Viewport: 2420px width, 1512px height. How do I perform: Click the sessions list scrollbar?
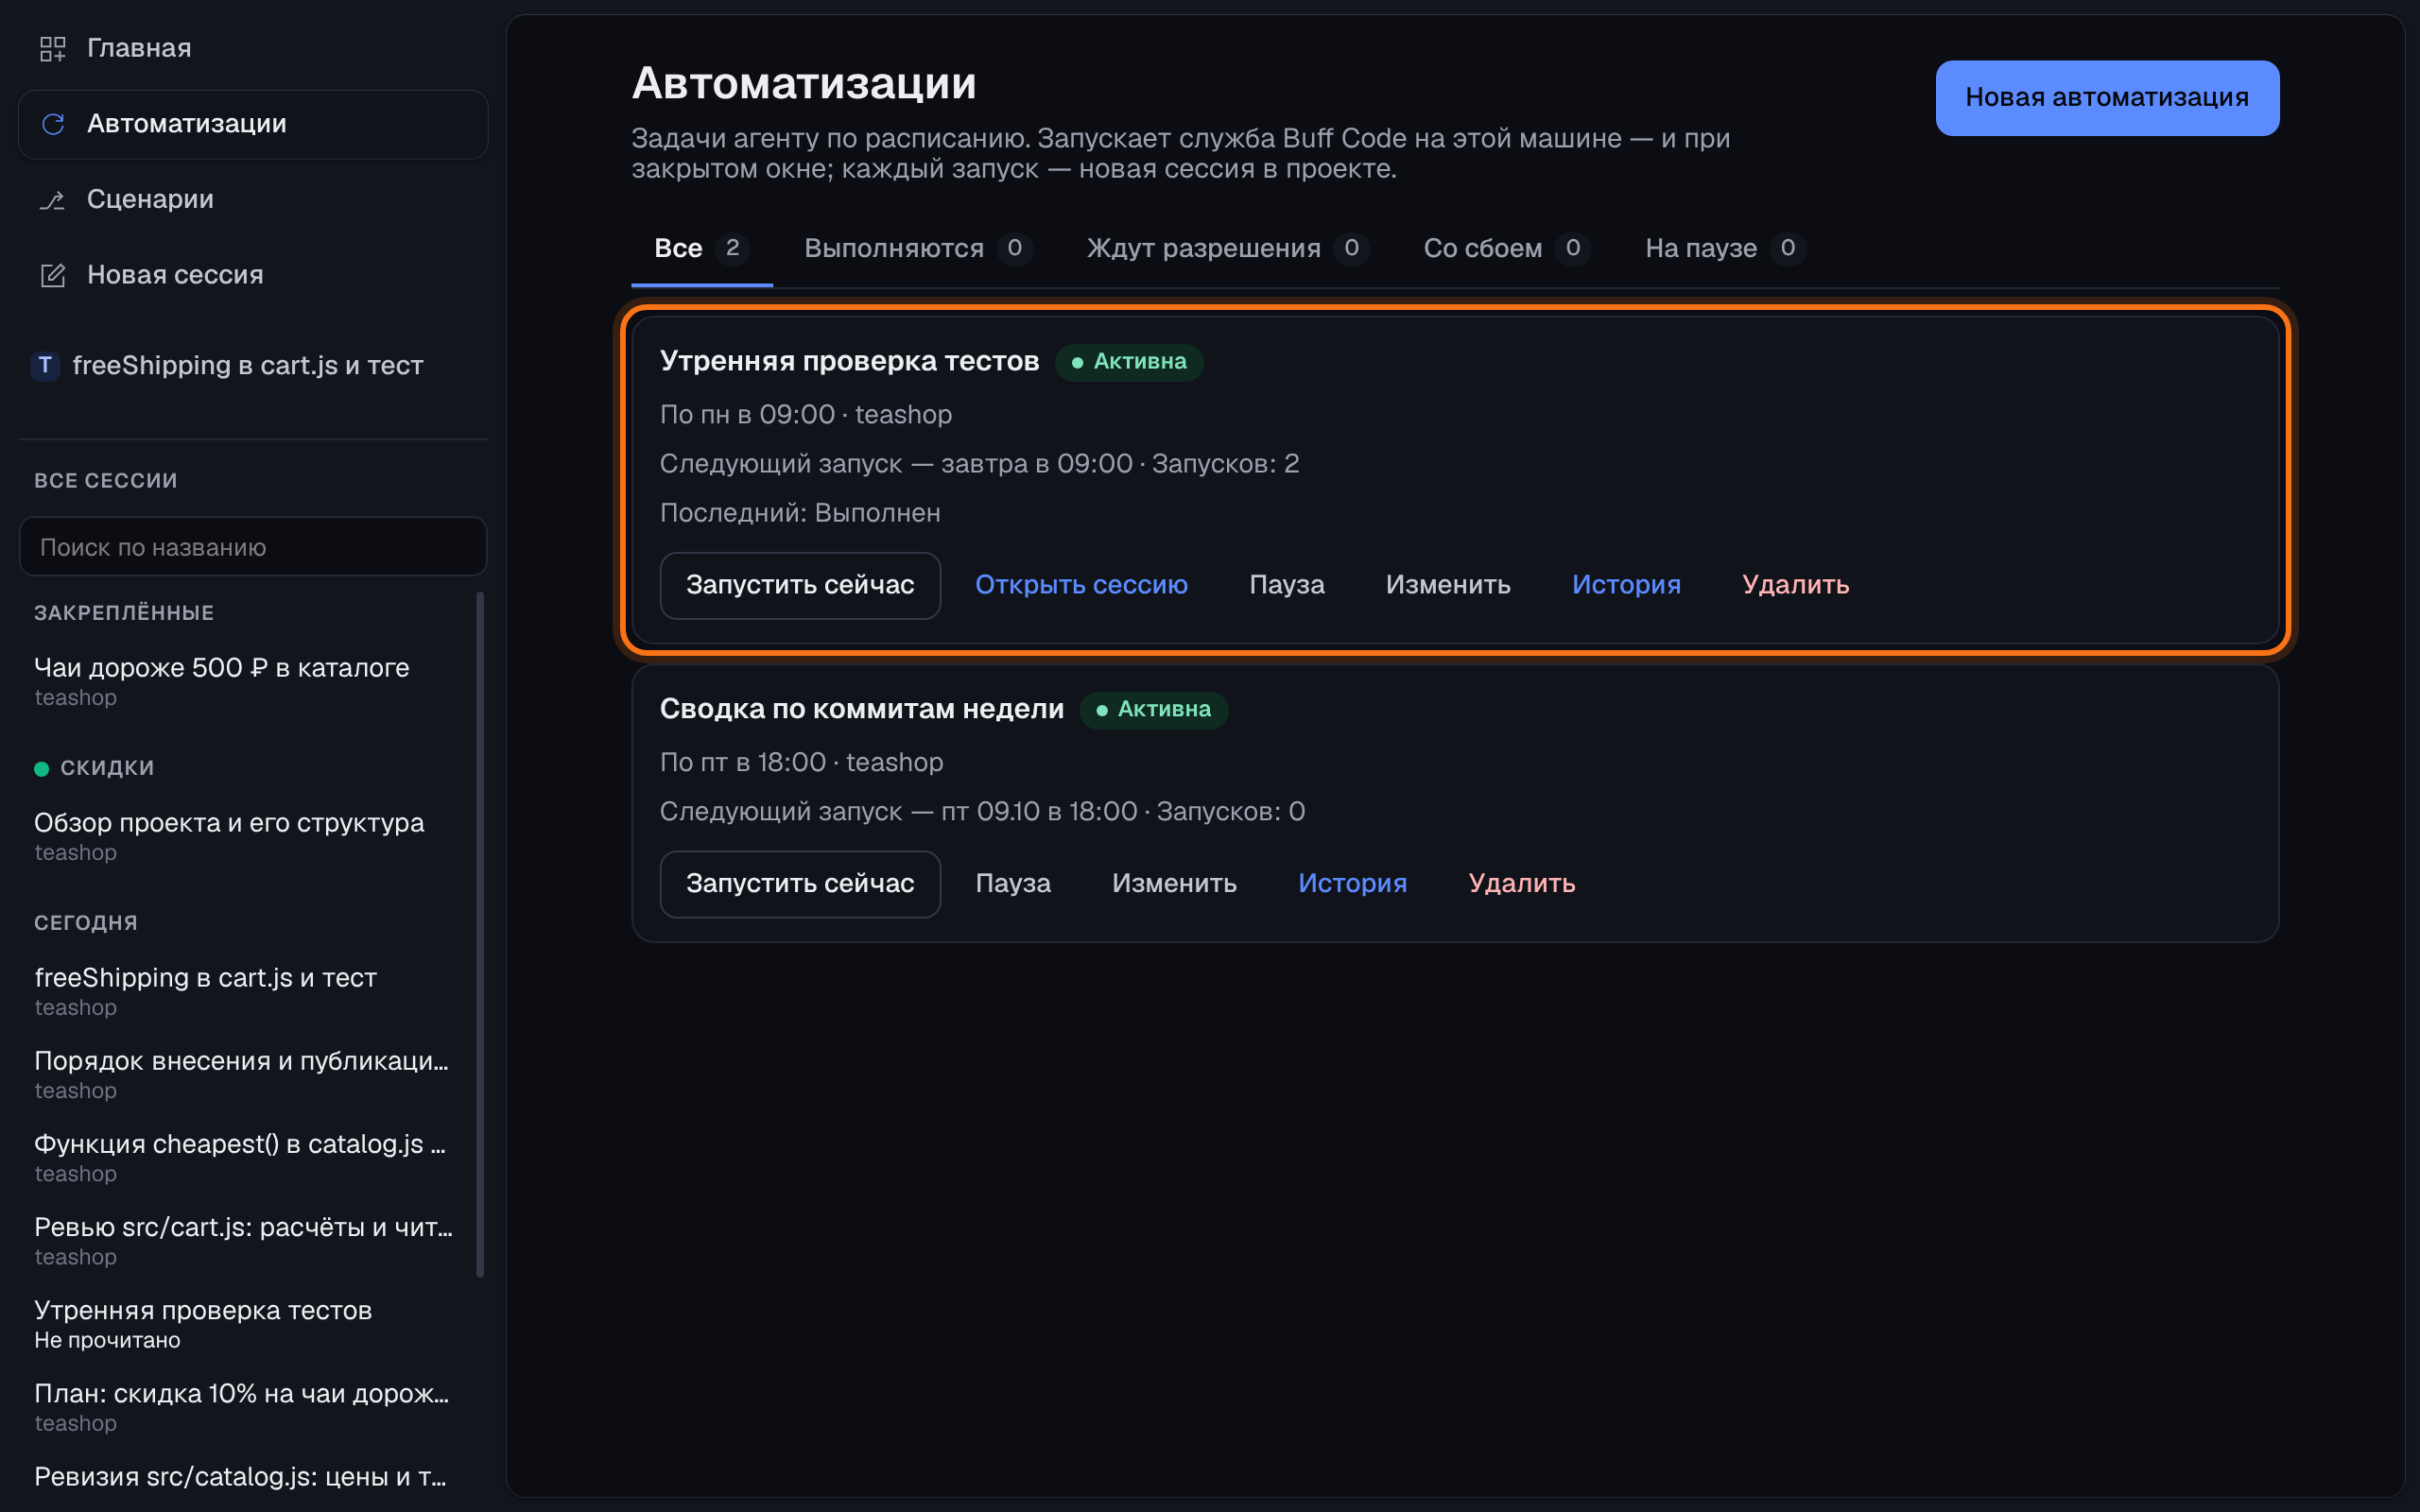pyautogui.click(x=480, y=934)
